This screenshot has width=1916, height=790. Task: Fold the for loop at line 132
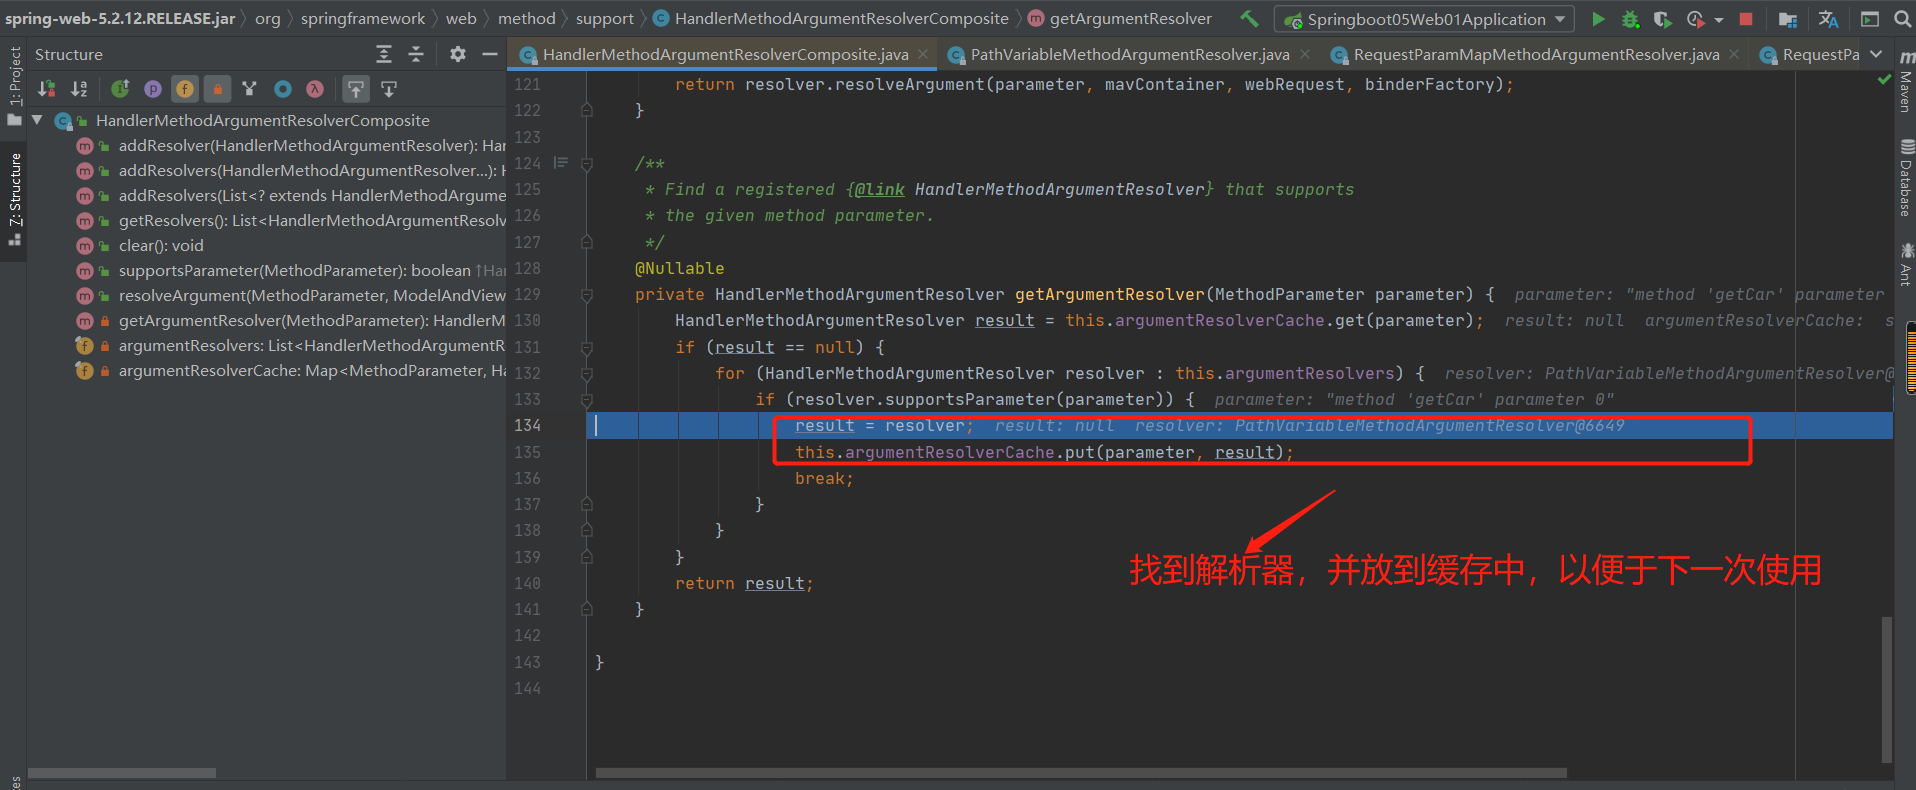tap(587, 373)
